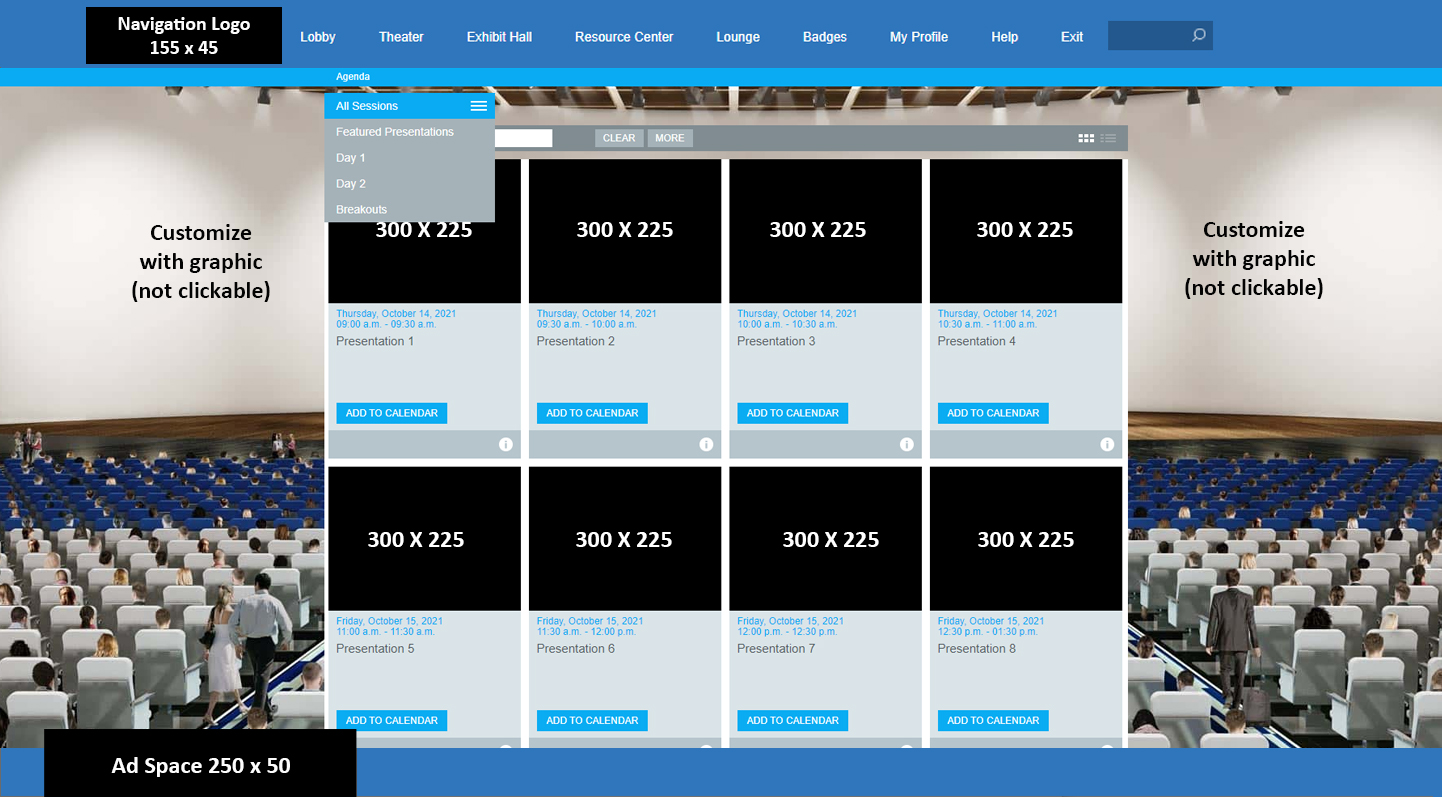Open the Badges page
Image resolution: width=1442 pixels, height=797 pixels.
coord(825,37)
